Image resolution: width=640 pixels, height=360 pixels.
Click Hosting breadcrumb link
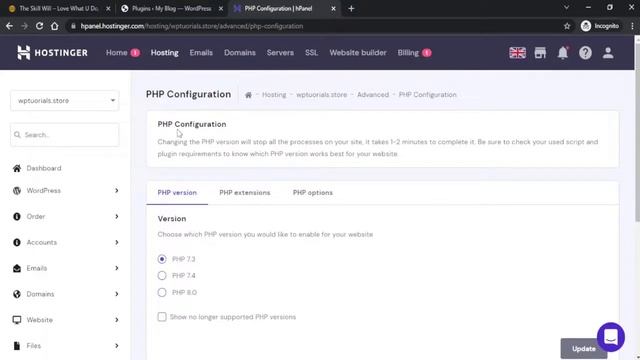coord(274,95)
